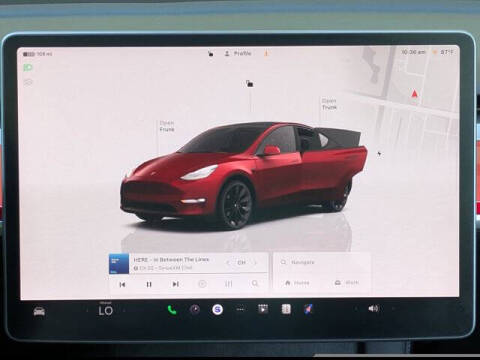Navigate to Work shortcut
The height and width of the screenshot is (360, 480).
347,283
